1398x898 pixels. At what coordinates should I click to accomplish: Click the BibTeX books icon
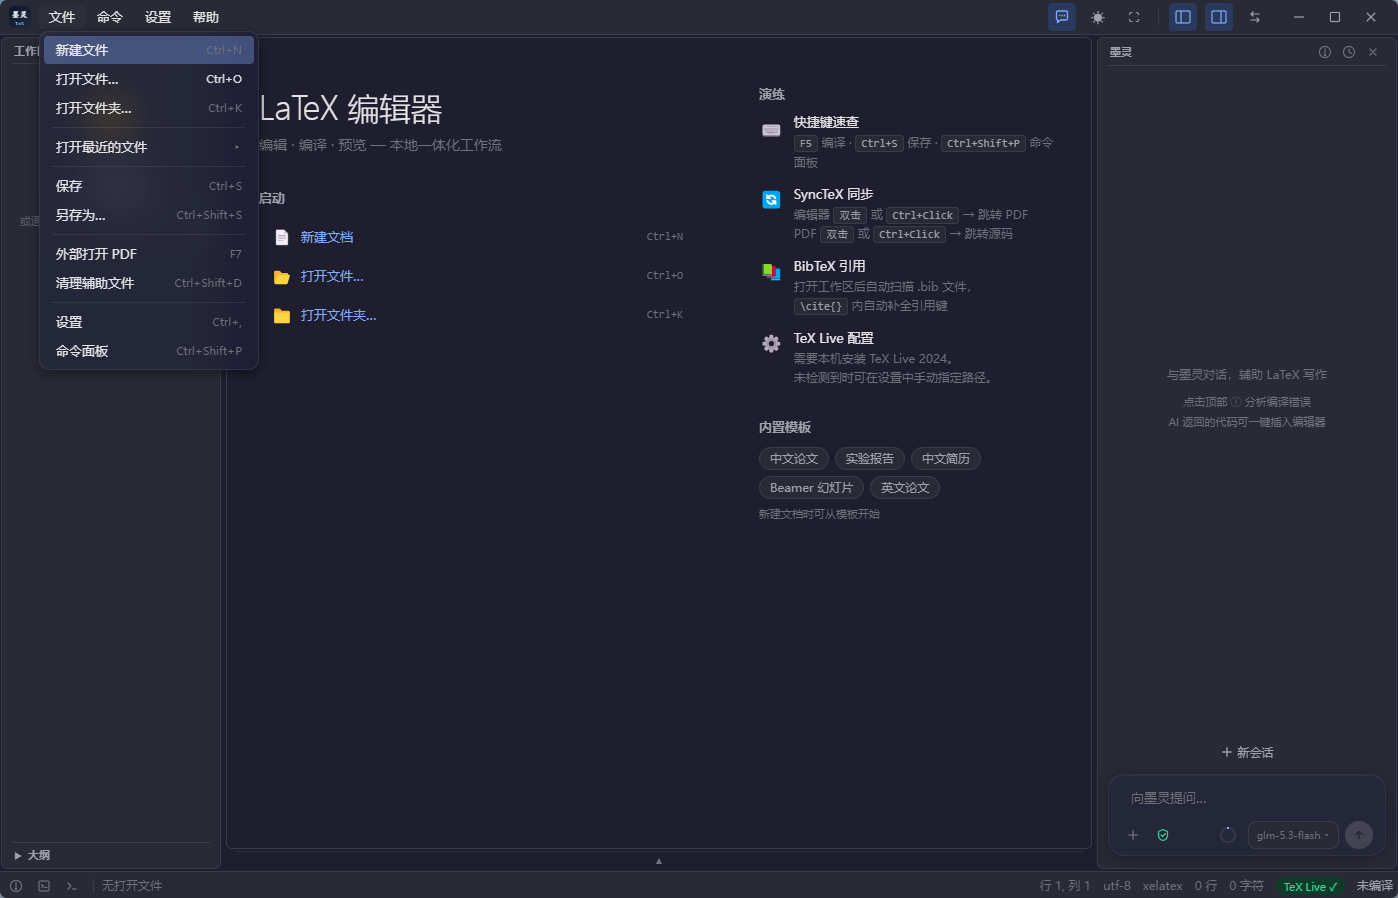point(771,272)
